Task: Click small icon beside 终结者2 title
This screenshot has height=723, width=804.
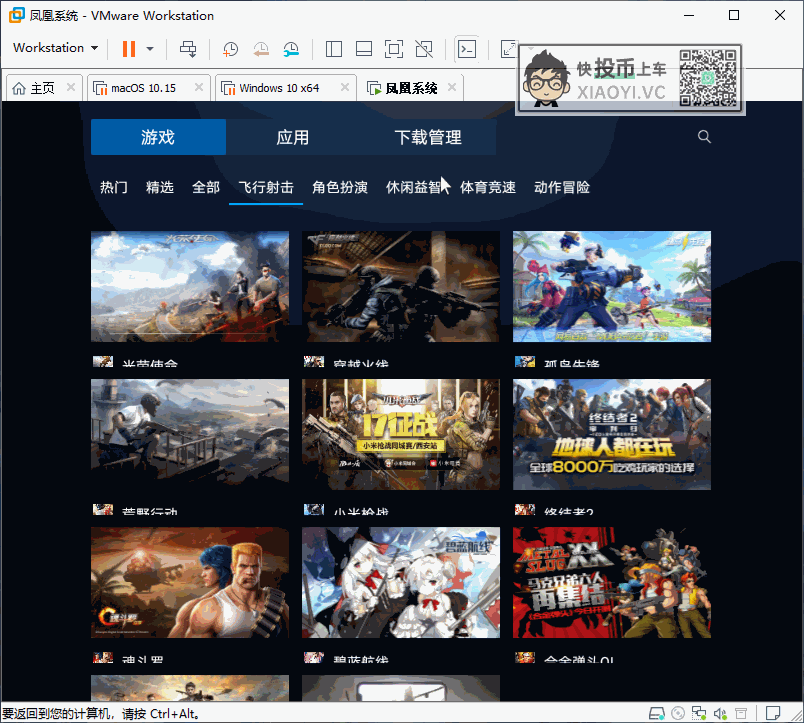Action: click(525, 509)
